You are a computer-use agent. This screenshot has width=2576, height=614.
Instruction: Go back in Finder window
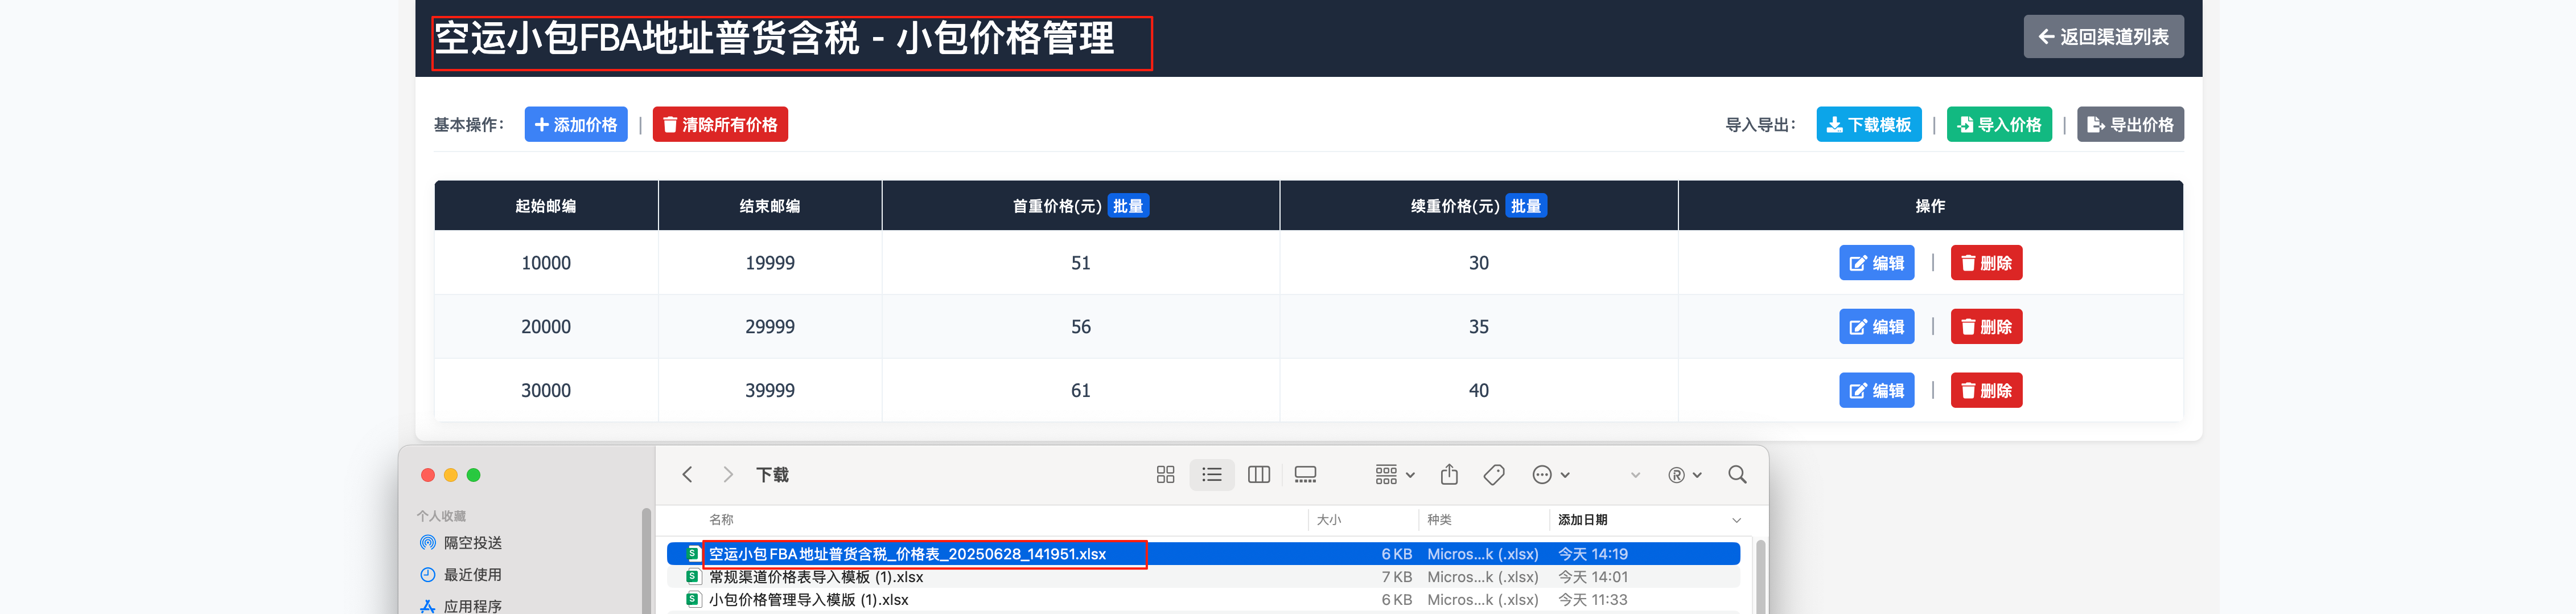pyautogui.click(x=687, y=475)
